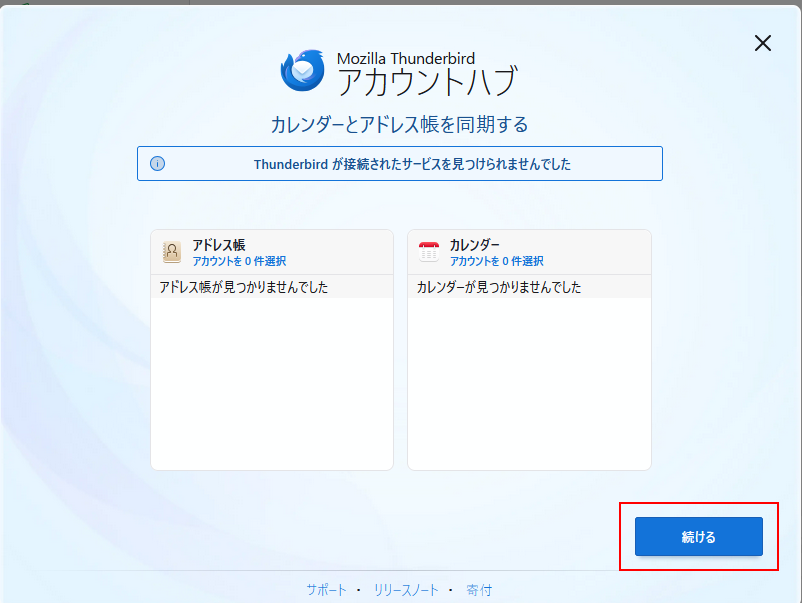802x603 pixels.
Task: Click the Thunderbird が接続されたサービスを見つけられませんでした message
Action: coord(412,164)
